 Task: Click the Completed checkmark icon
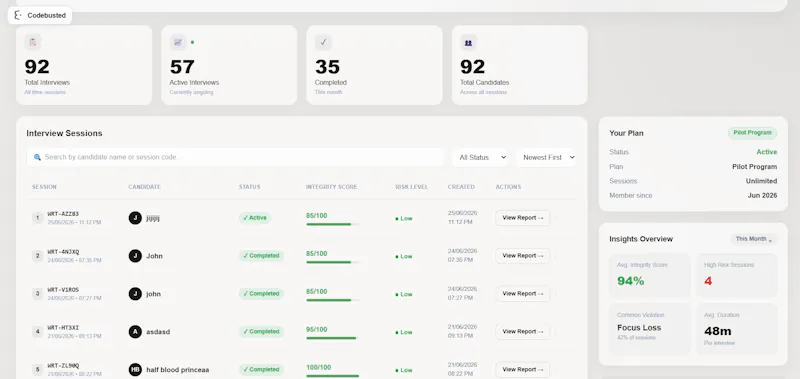pos(323,42)
